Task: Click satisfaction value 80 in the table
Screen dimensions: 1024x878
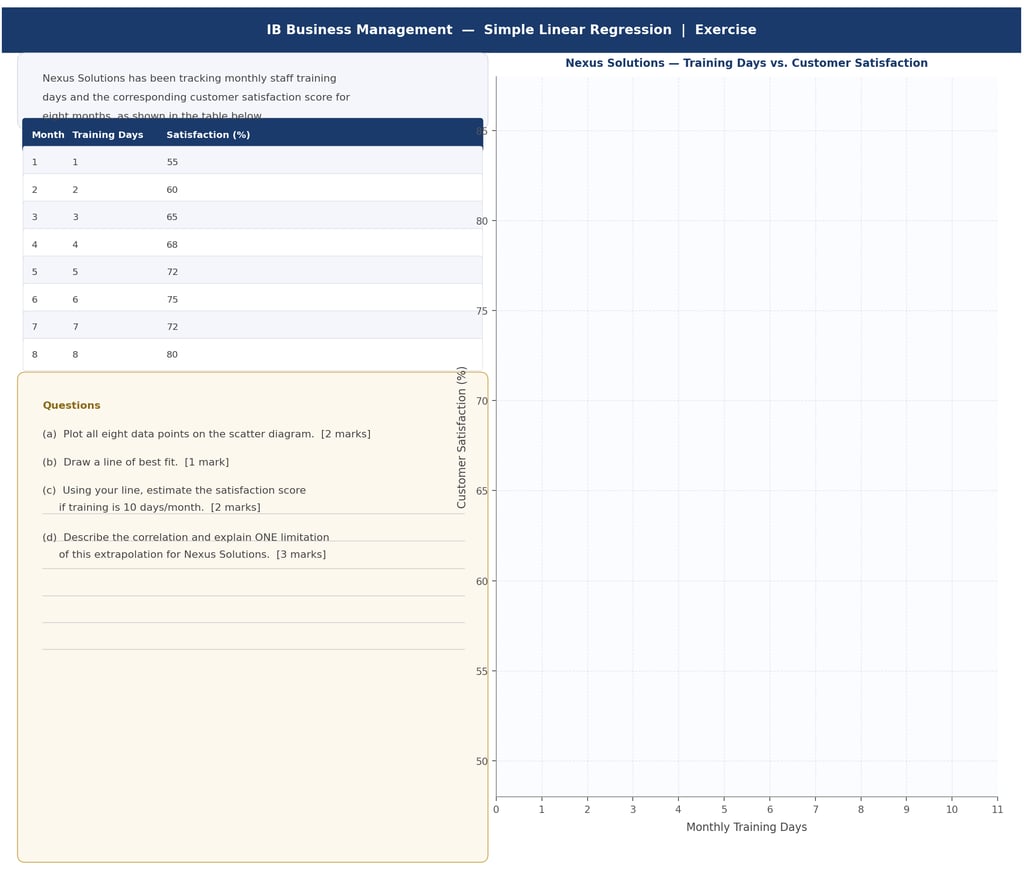Action: pos(172,354)
